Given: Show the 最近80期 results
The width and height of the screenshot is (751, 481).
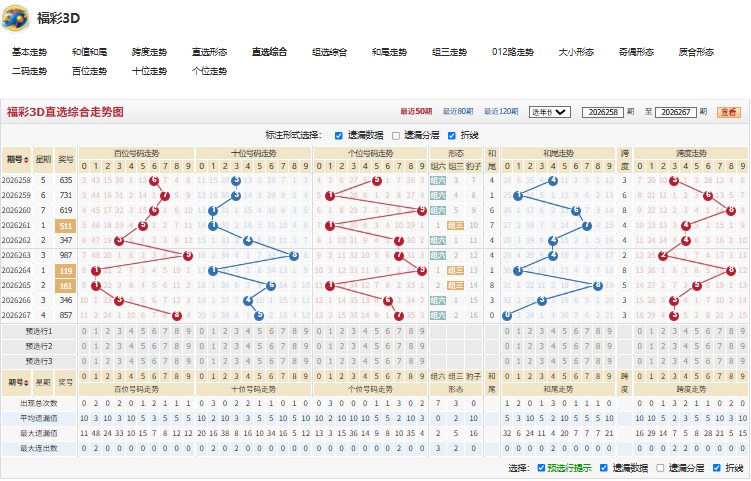Looking at the screenshot, I should click(x=458, y=112).
